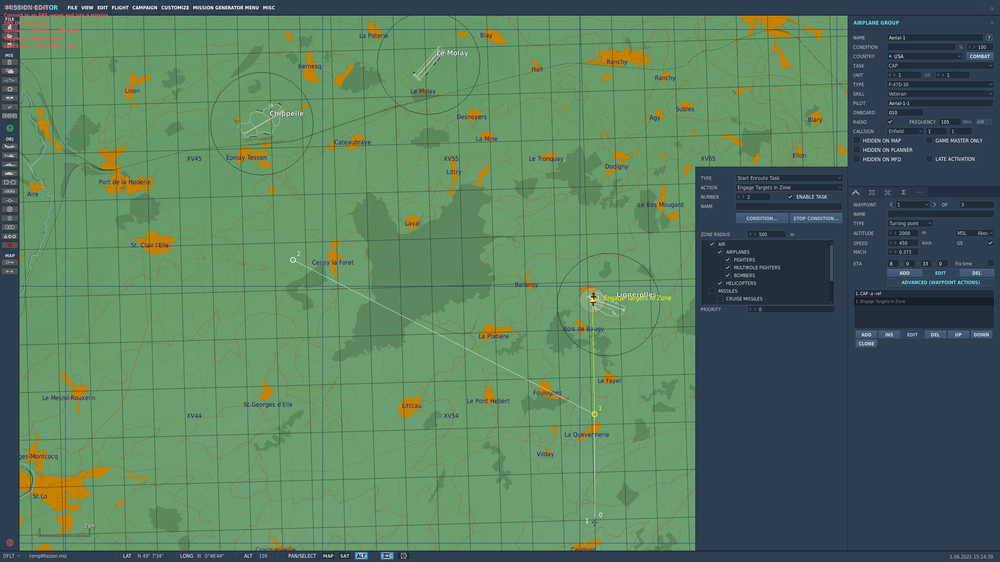Click the COMBAT button

[980, 56]
